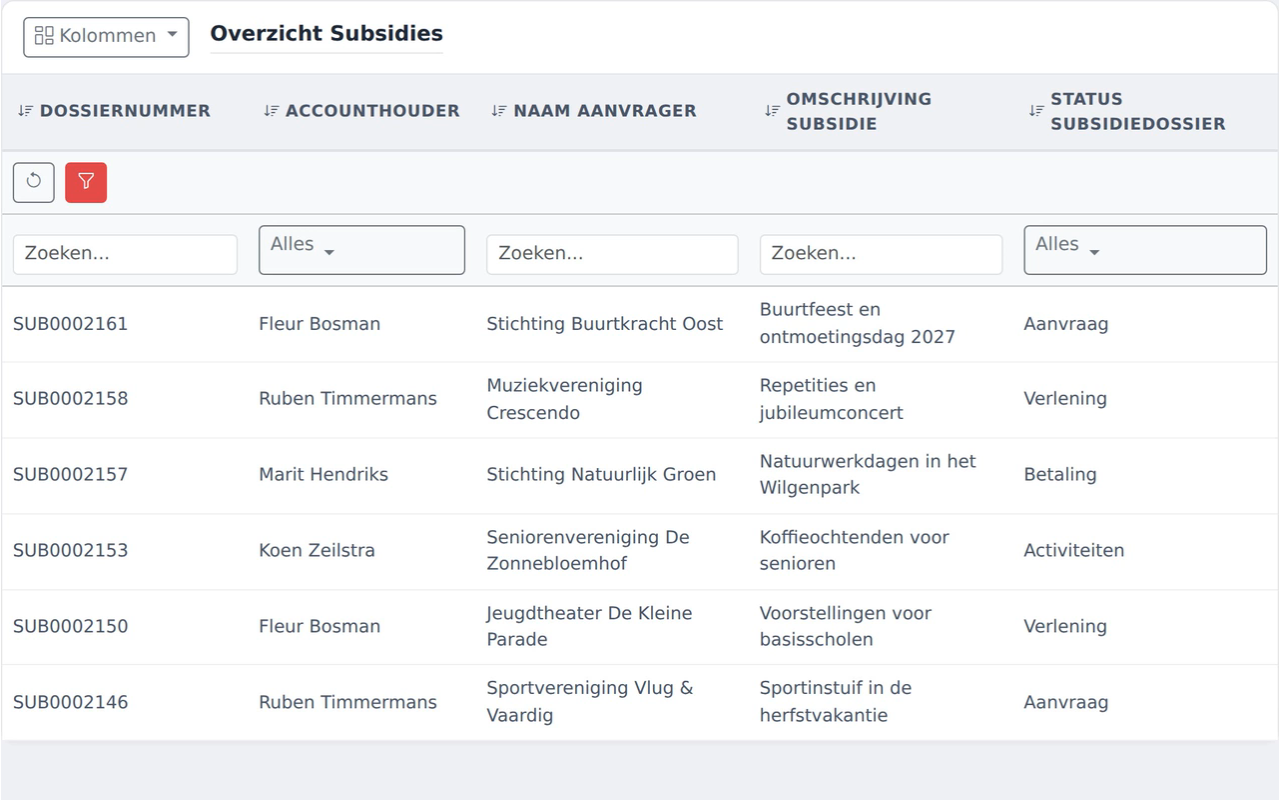Click Marit Hendriks accounthouder cell

pyautogui.click(x=323, y=475)
